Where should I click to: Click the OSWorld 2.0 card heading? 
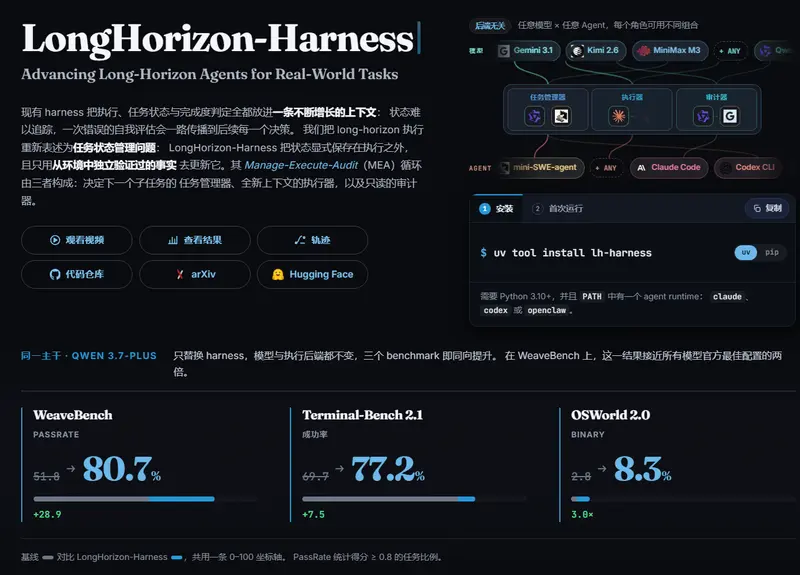pyautogui.click(x=611, y=415)
